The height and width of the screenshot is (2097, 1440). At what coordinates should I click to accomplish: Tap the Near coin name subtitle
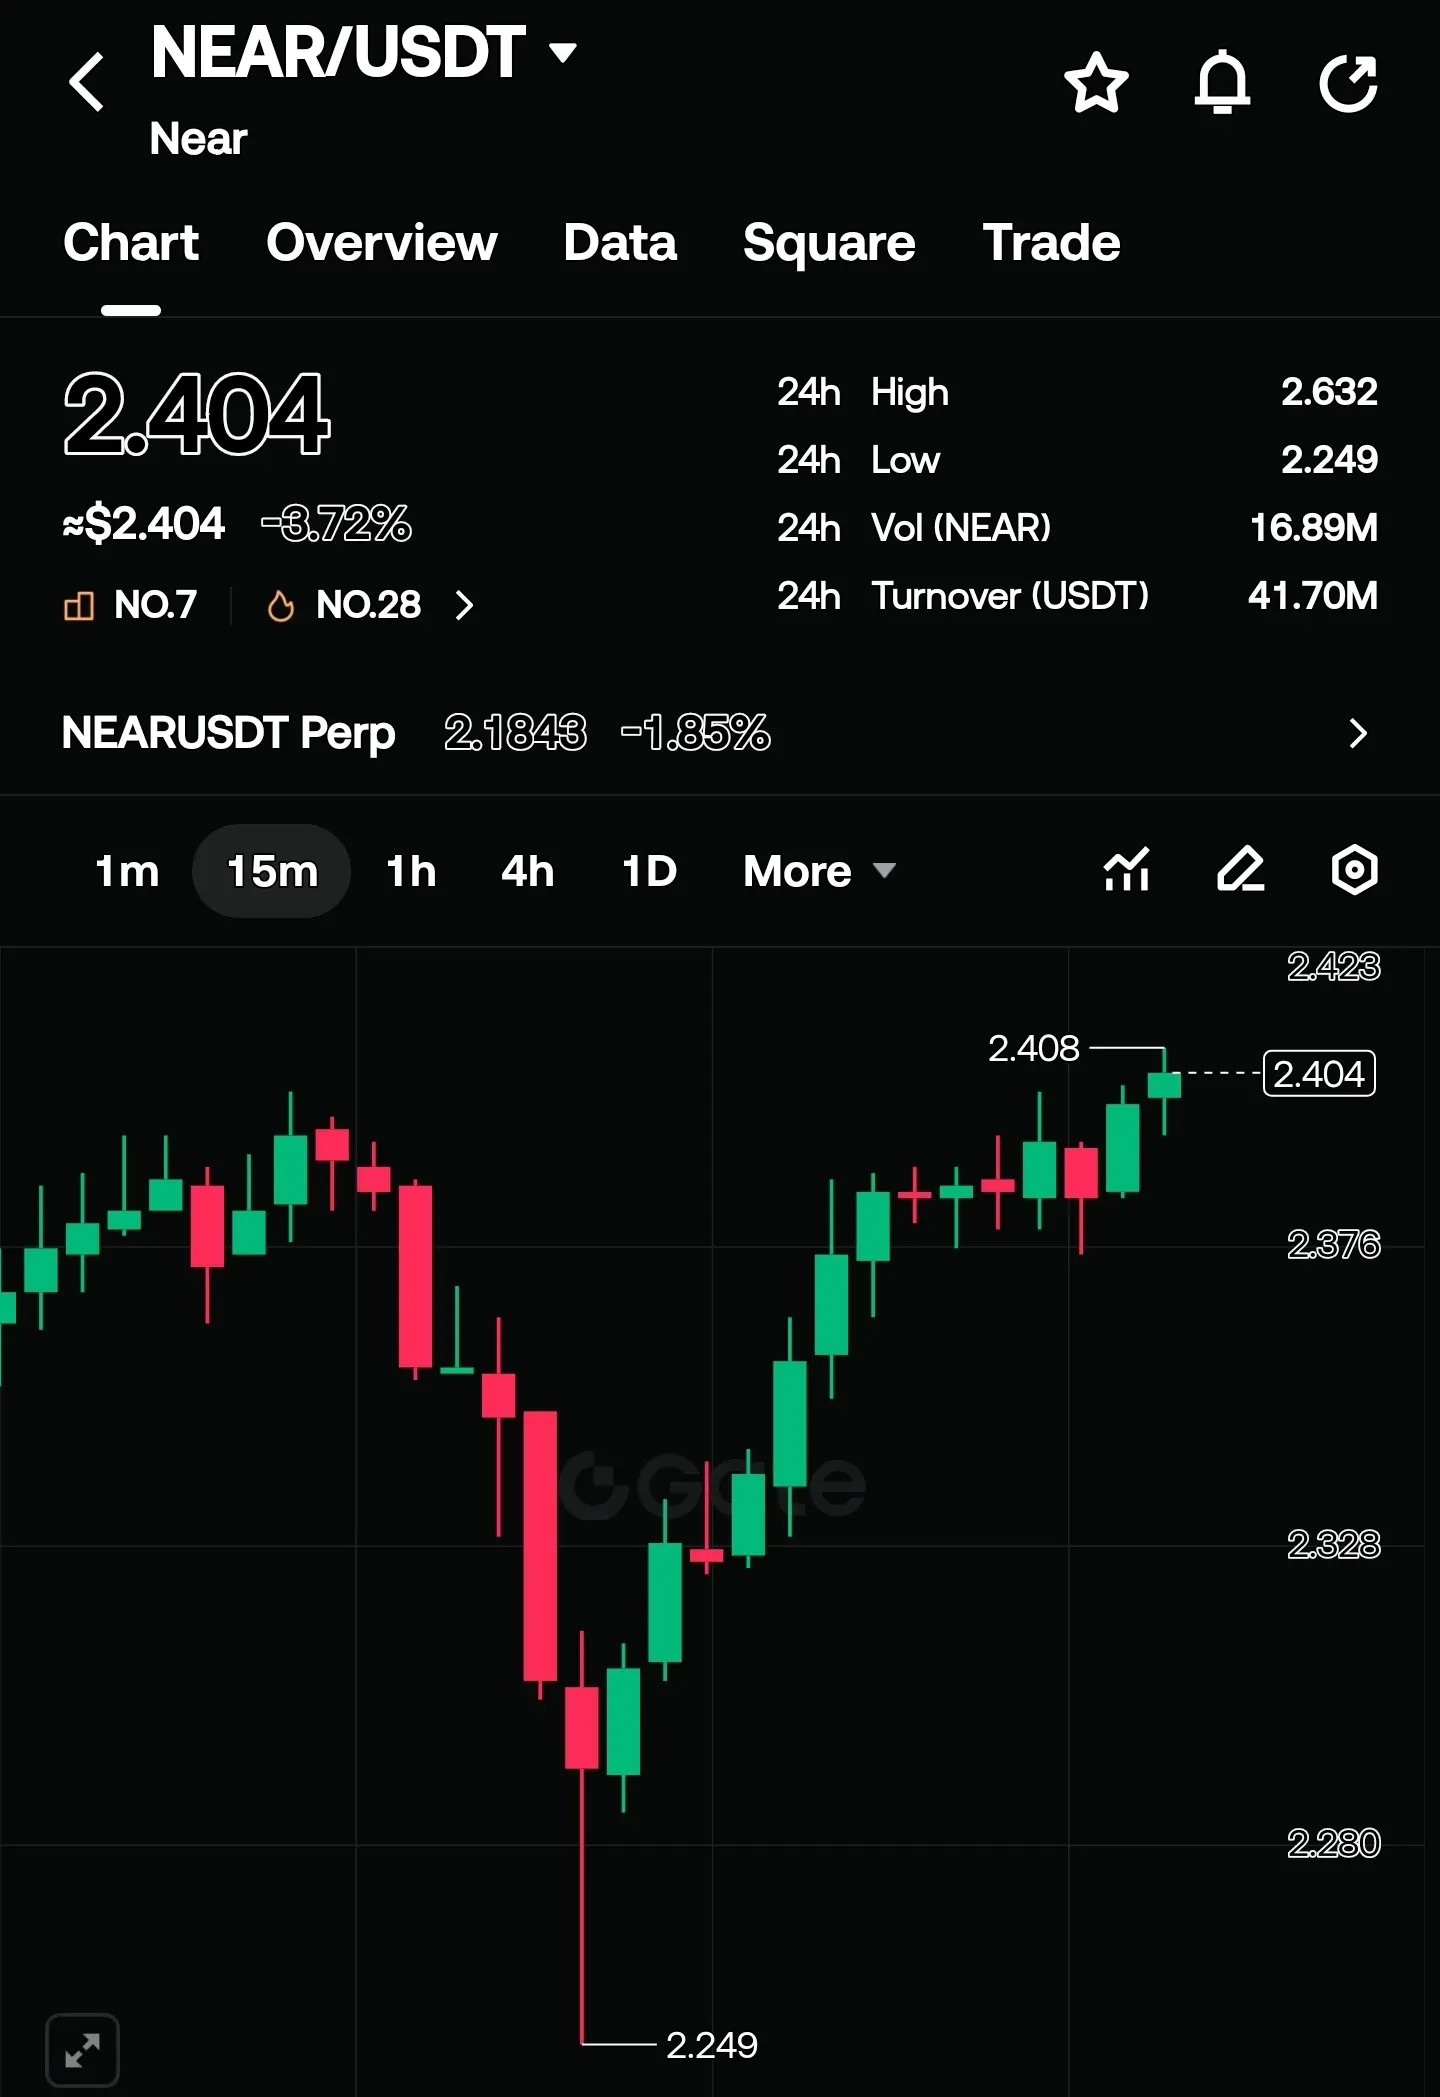[198, 139]
